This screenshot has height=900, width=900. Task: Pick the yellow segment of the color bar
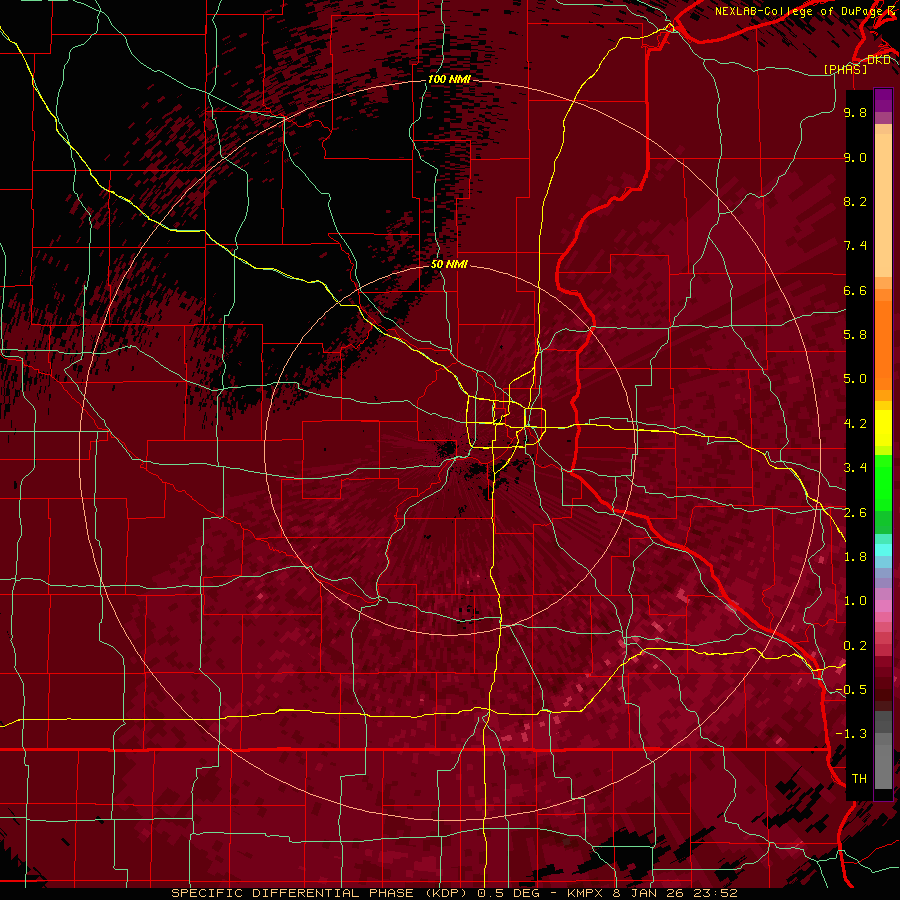tap(883, 428)
